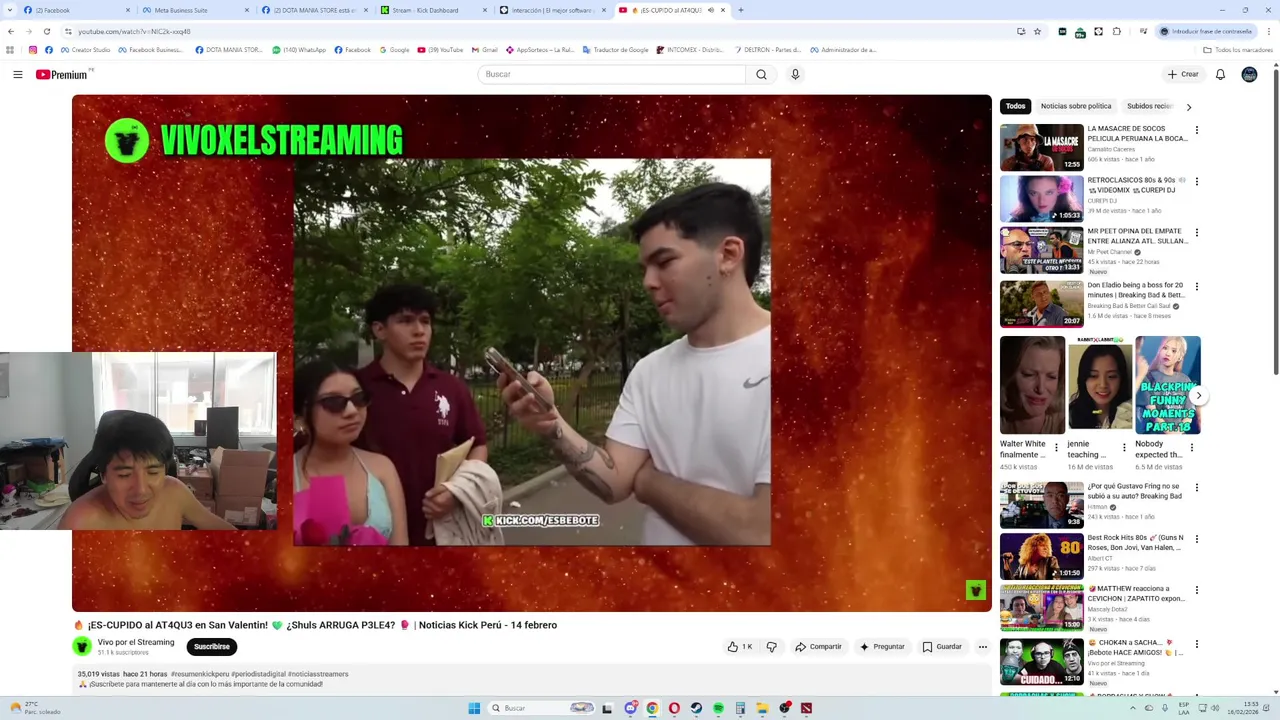Bookmark this page with star icon
The height and width of the screenshot is (720, 1280).
1037,31
